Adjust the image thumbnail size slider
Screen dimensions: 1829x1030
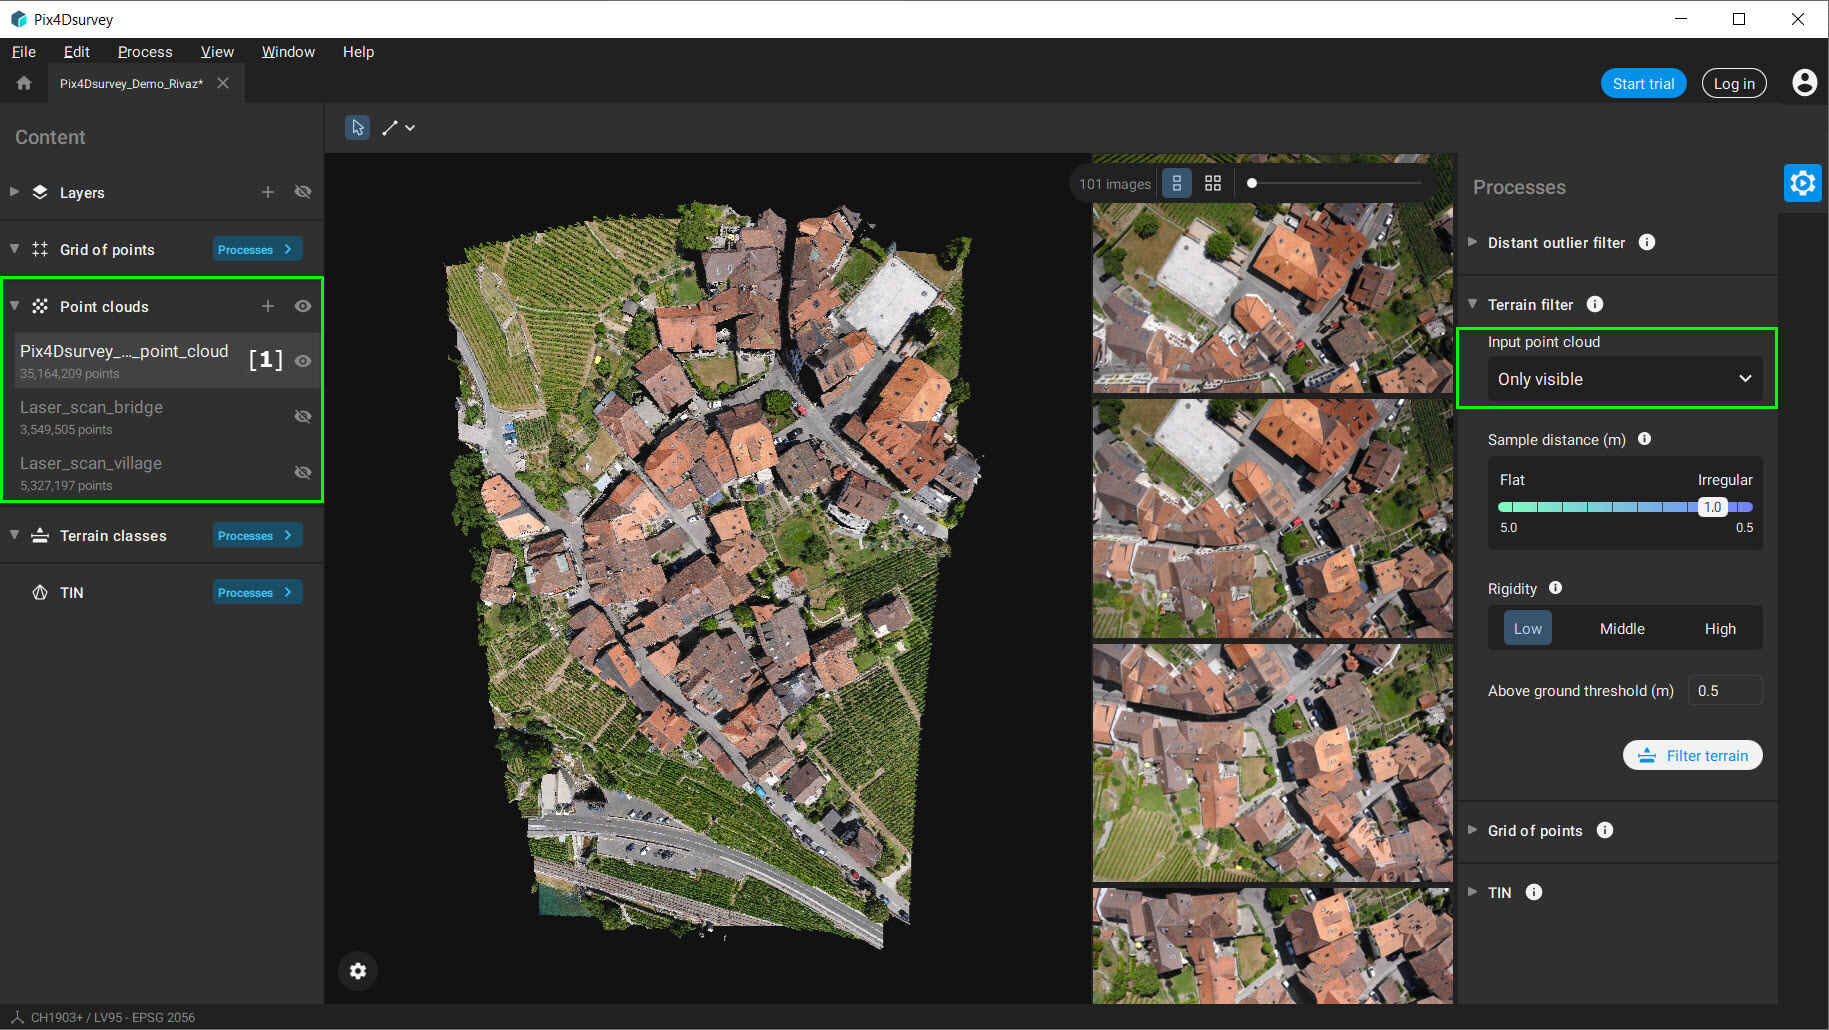pos(1252,183)
